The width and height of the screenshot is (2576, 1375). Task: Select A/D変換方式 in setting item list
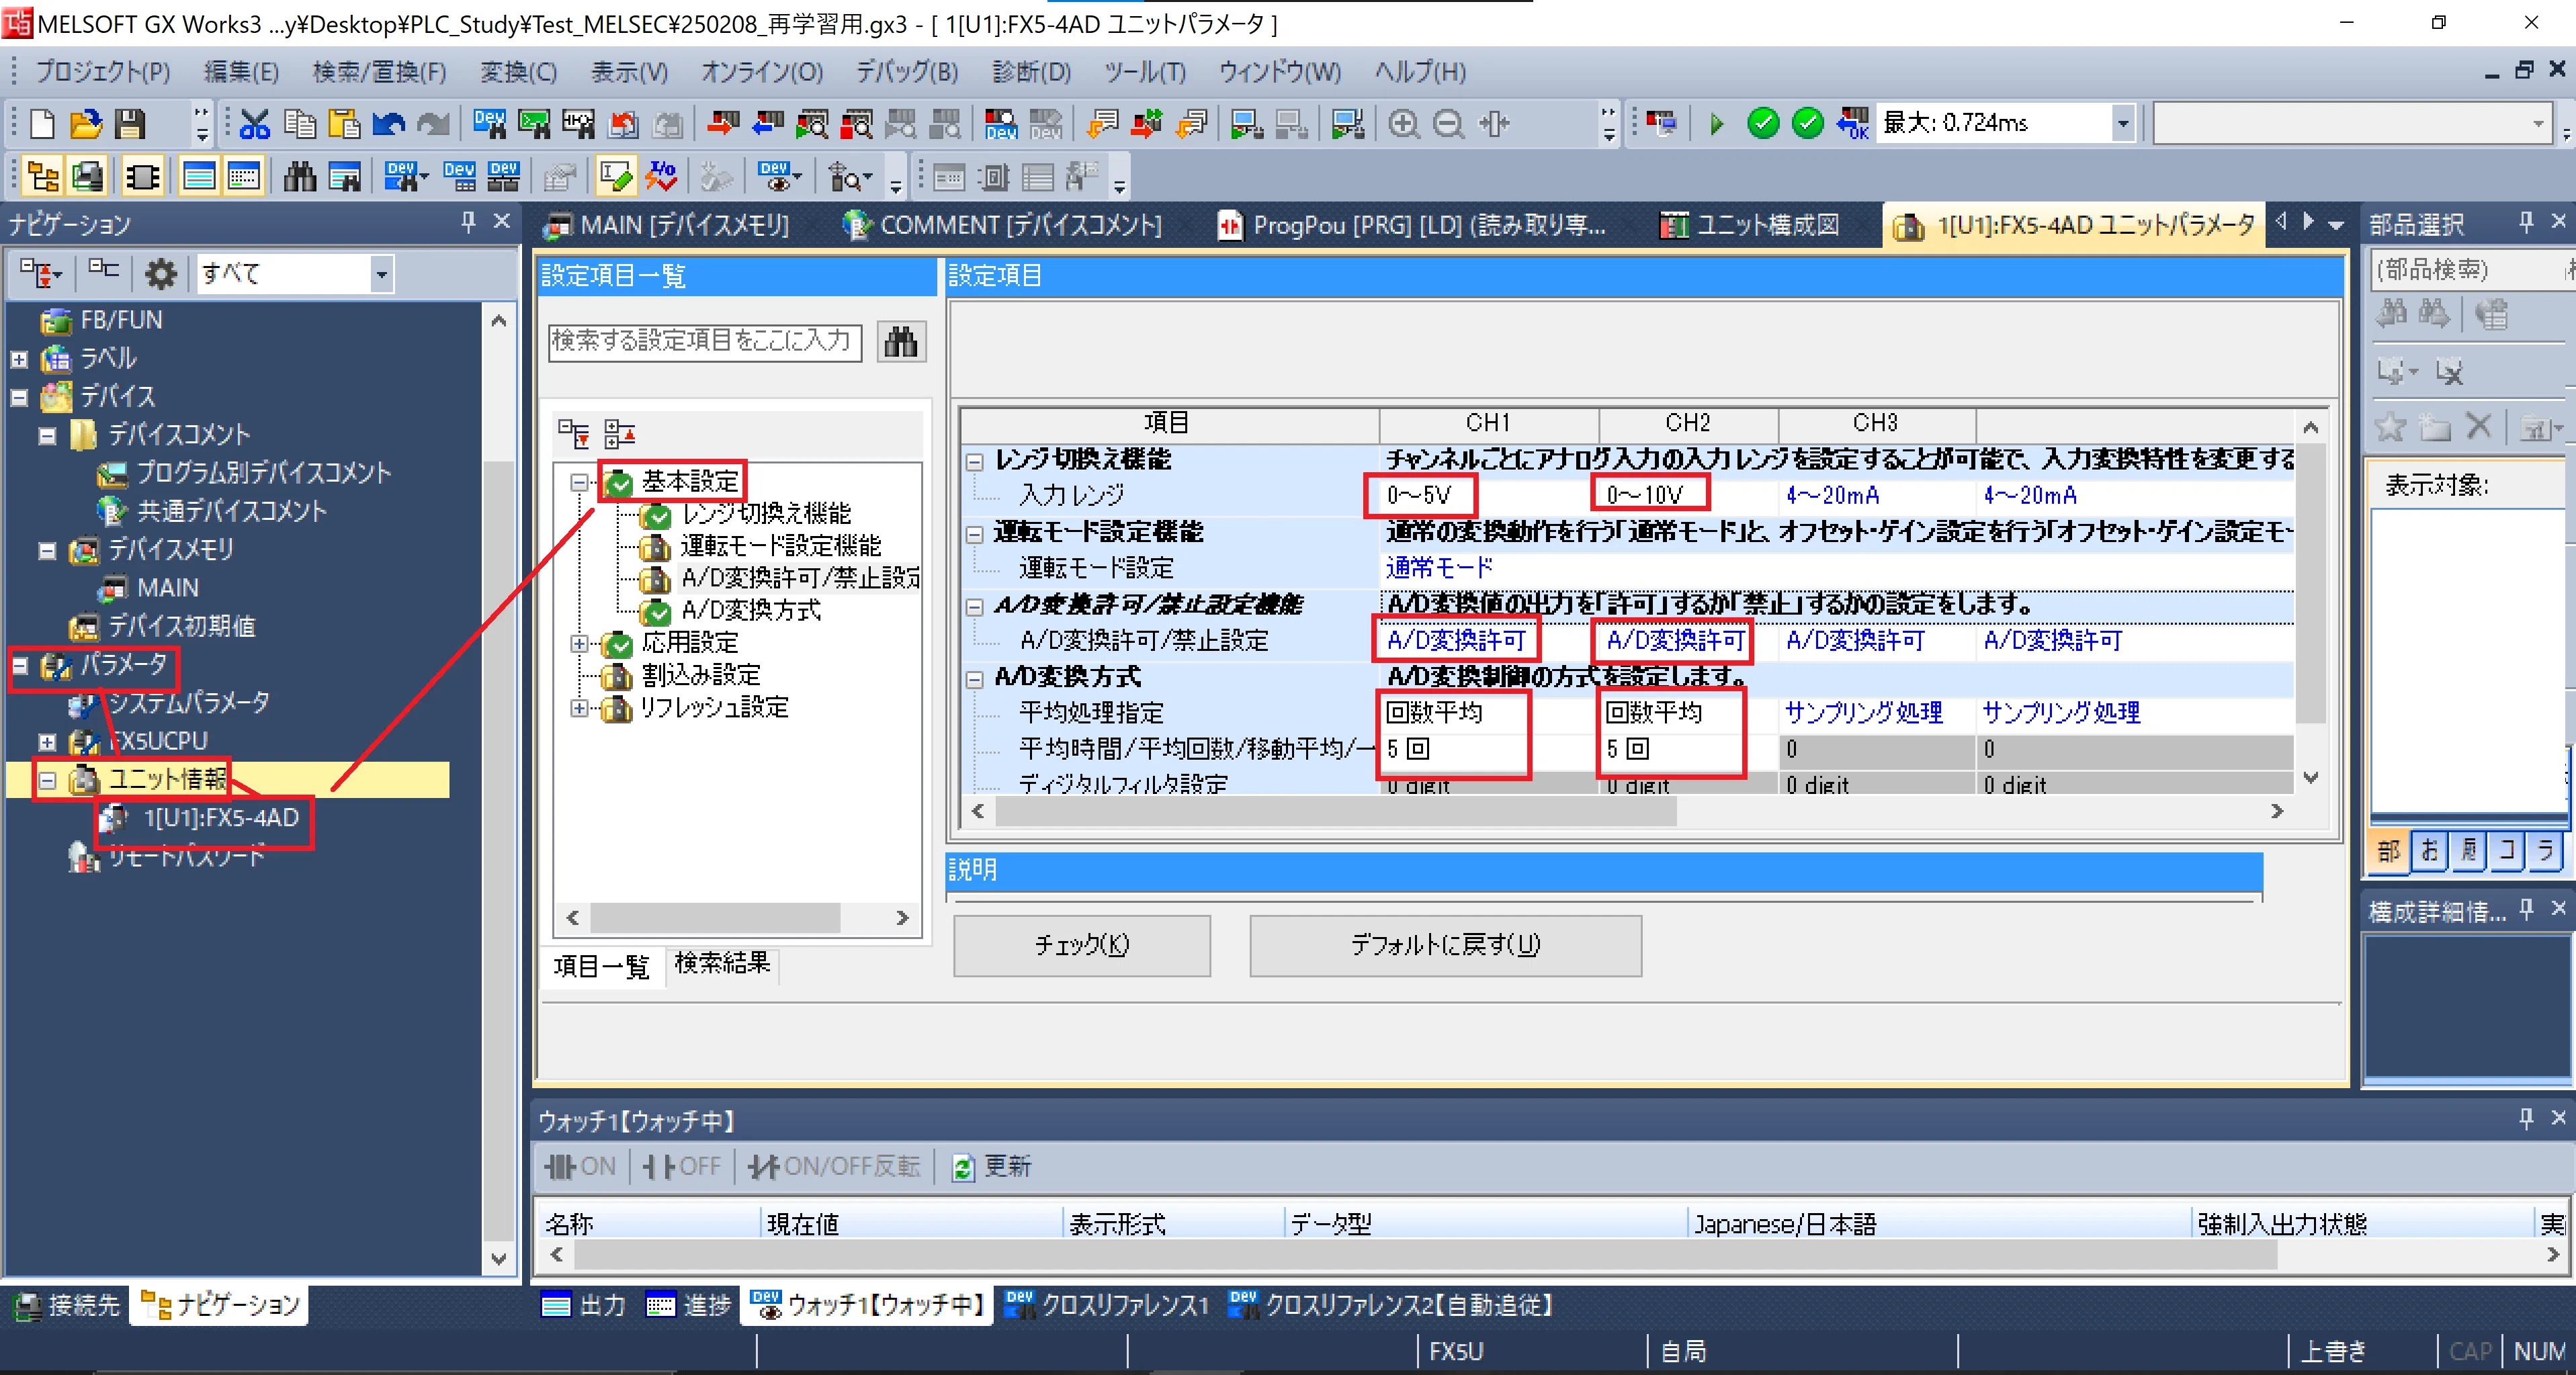point(751,610)
